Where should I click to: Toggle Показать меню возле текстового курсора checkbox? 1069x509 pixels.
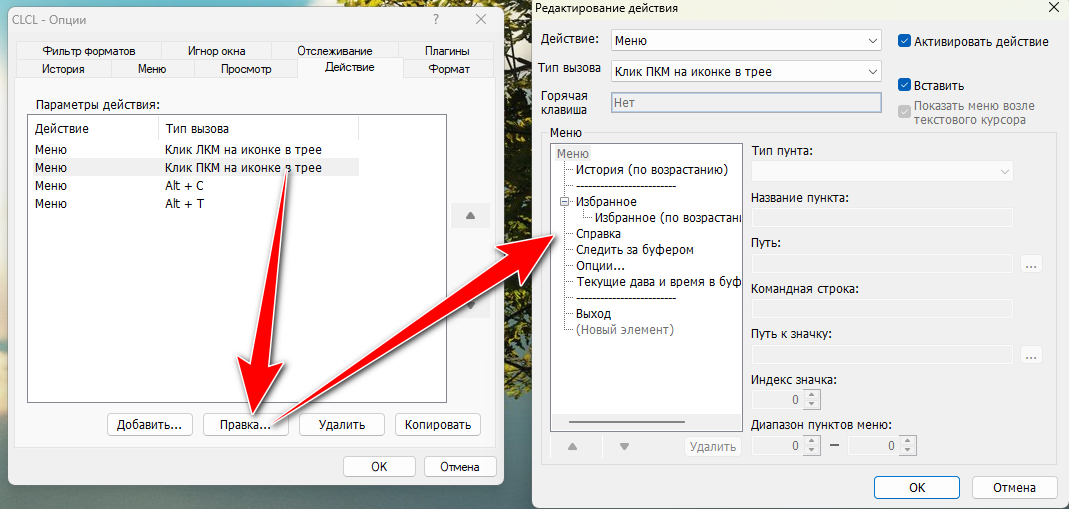tap(904, 112)
